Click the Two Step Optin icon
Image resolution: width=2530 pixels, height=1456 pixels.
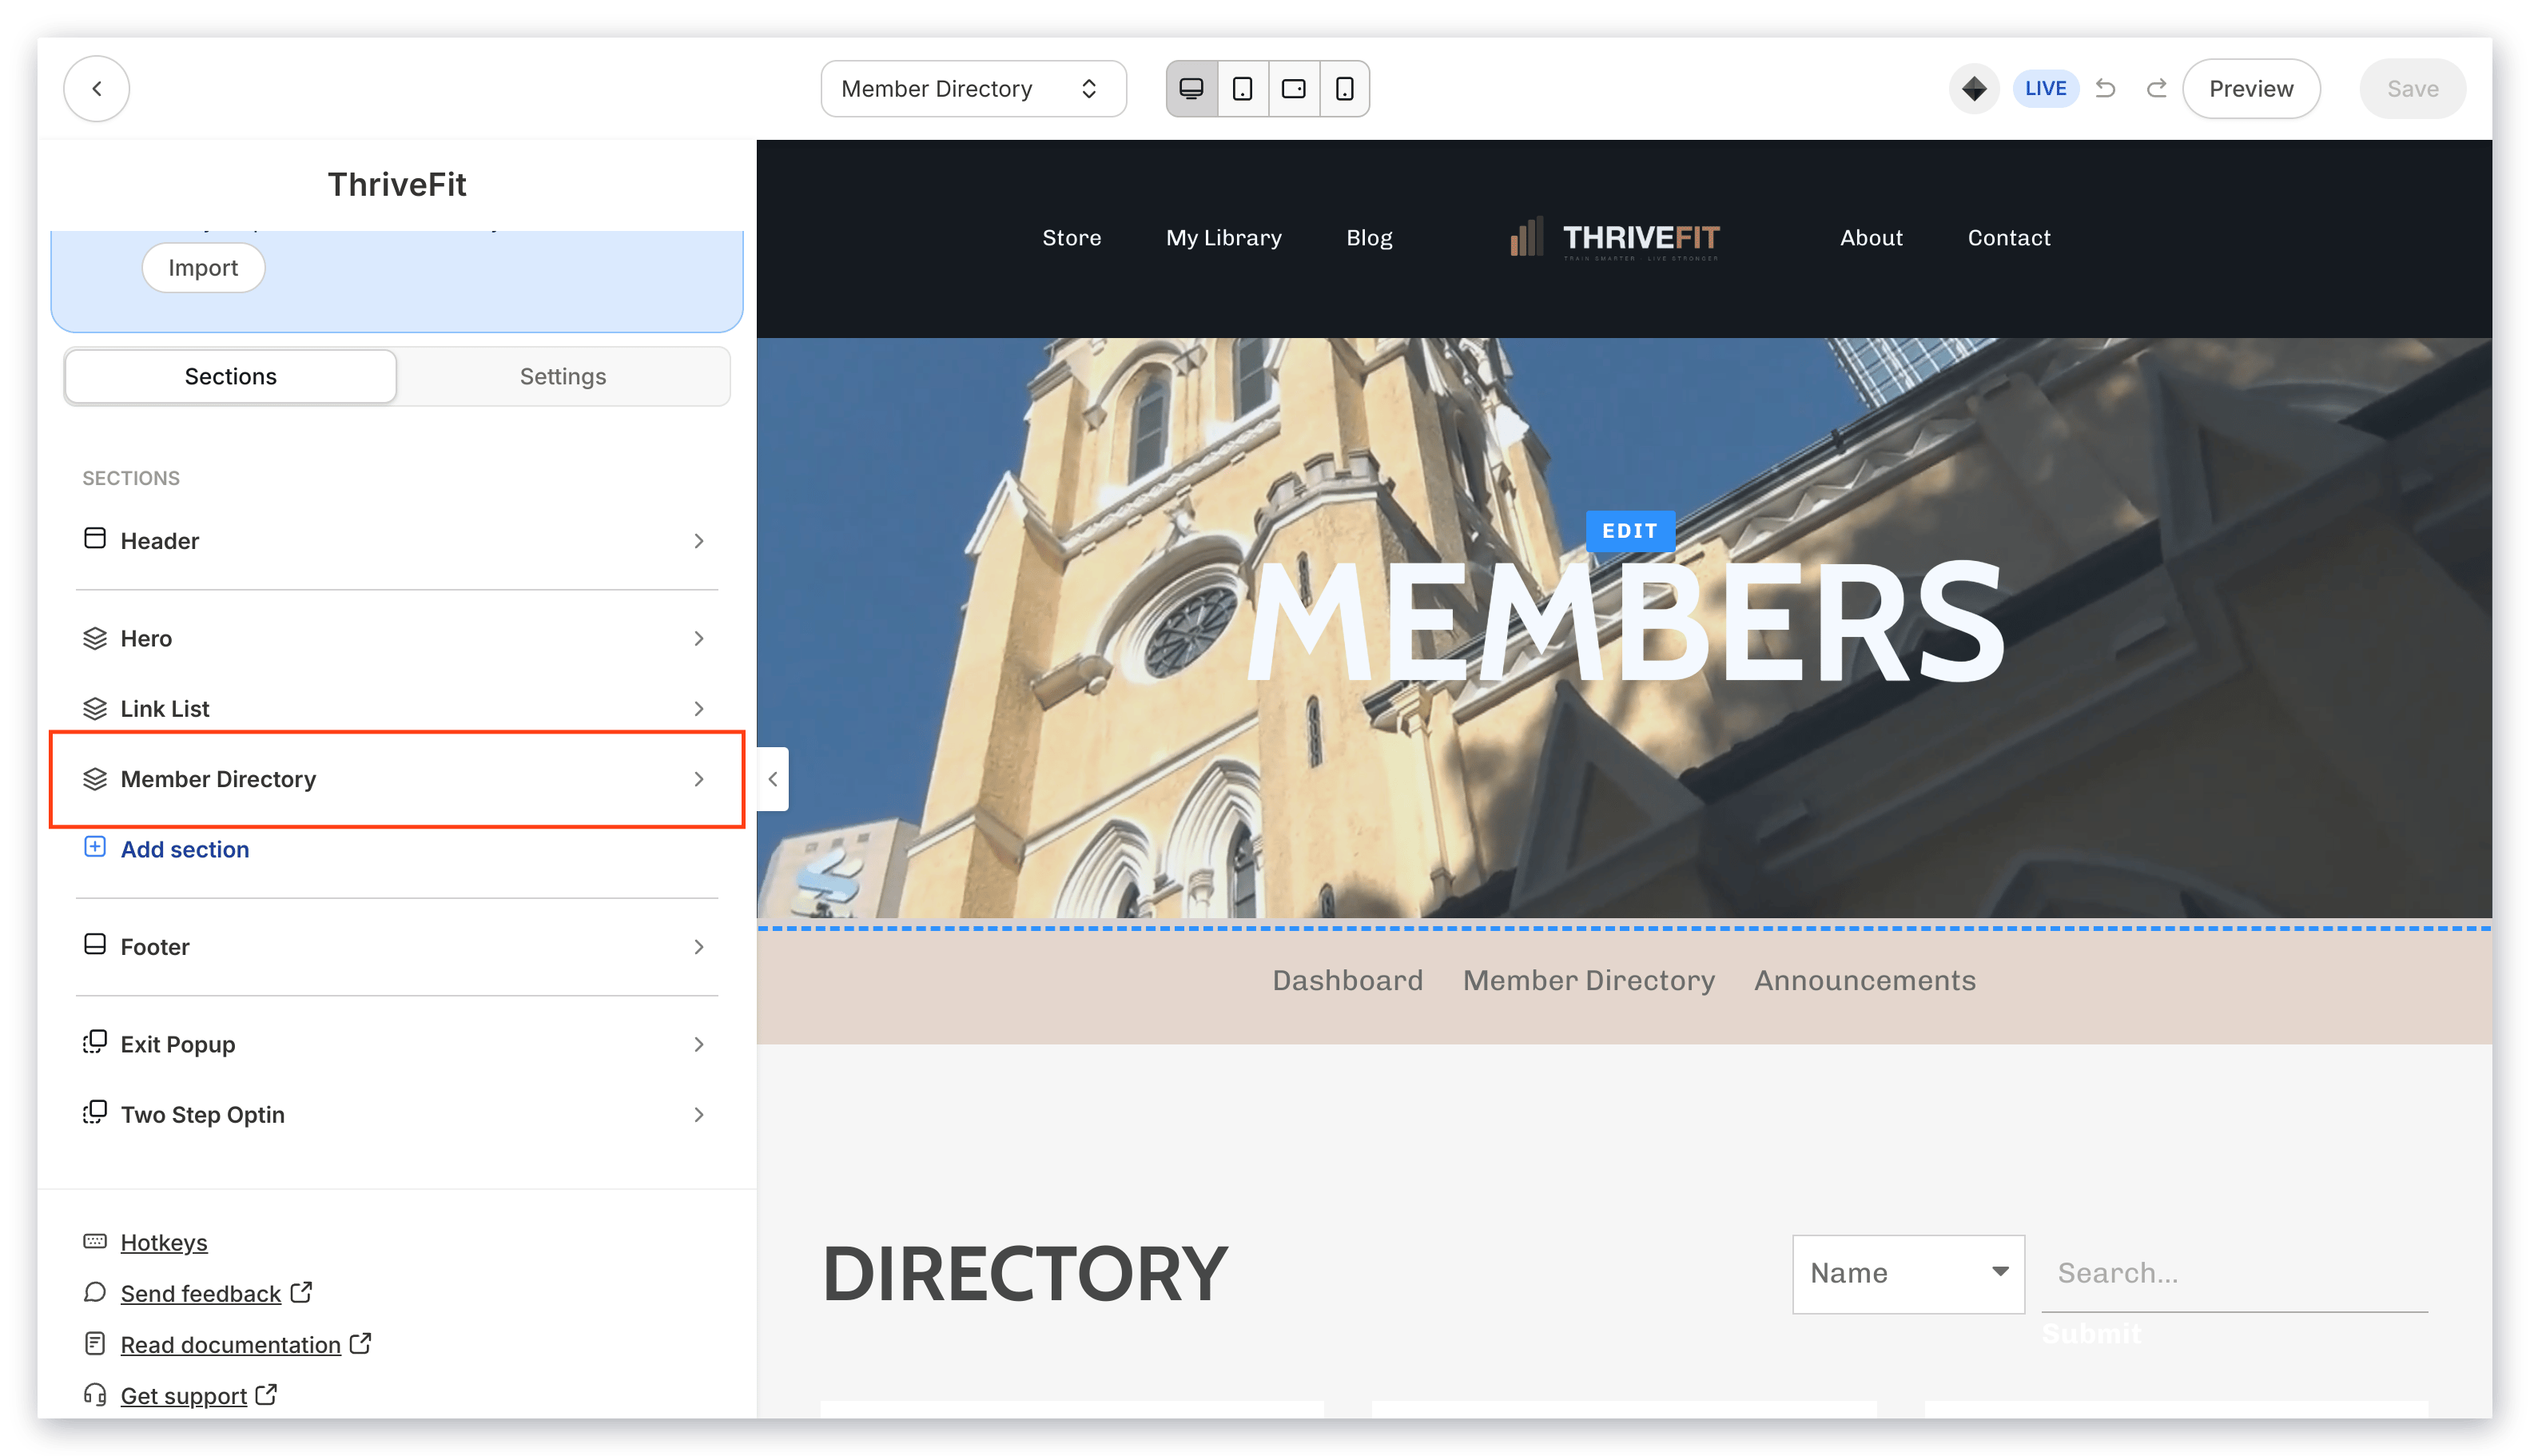click(x=95, y=1112)
